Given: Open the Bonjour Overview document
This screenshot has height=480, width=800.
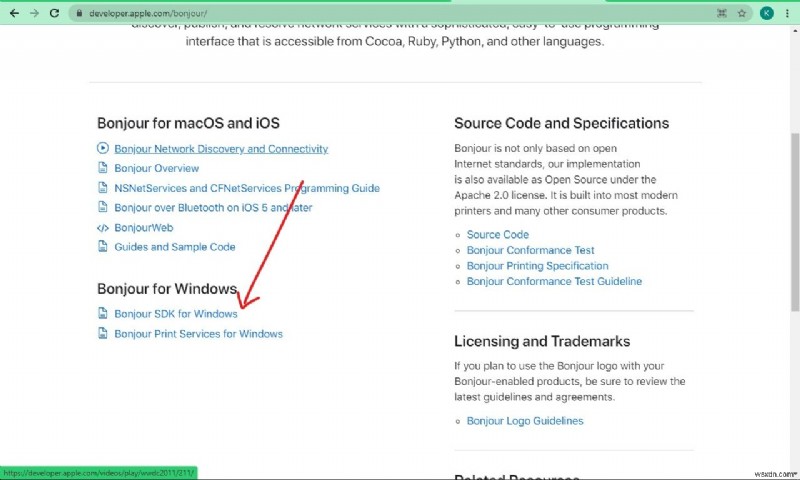Looking at the screenshot, I should pos(156,169).
